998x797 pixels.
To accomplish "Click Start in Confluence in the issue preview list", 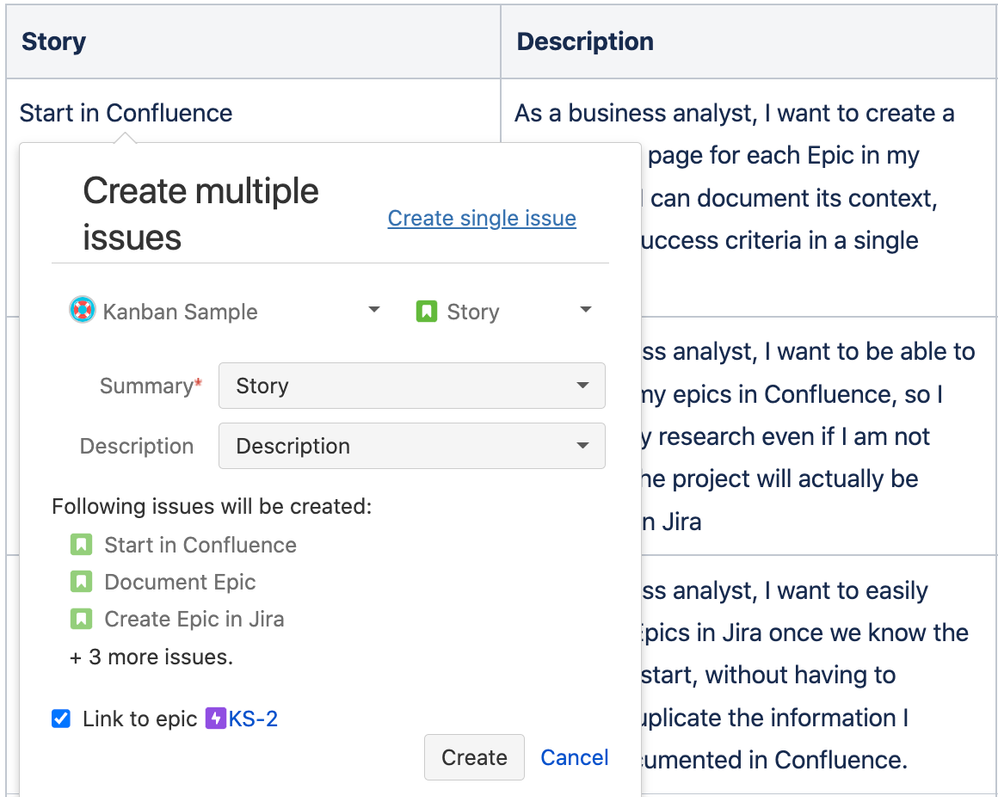I will (200, 545).
